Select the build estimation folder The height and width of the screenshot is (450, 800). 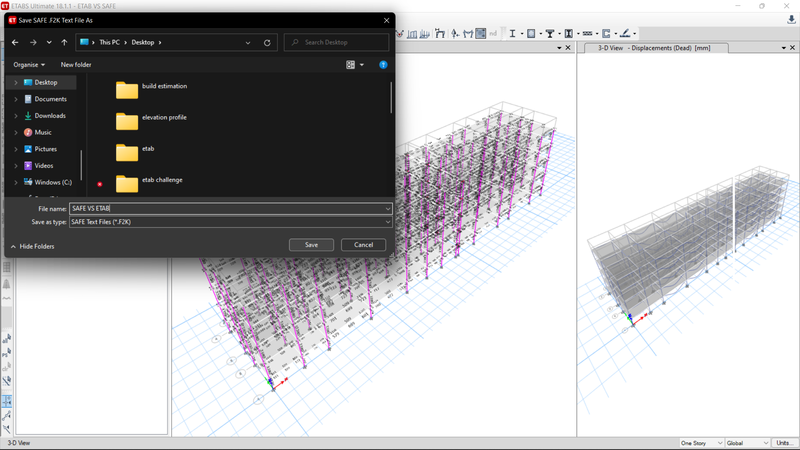click(152, 90)
